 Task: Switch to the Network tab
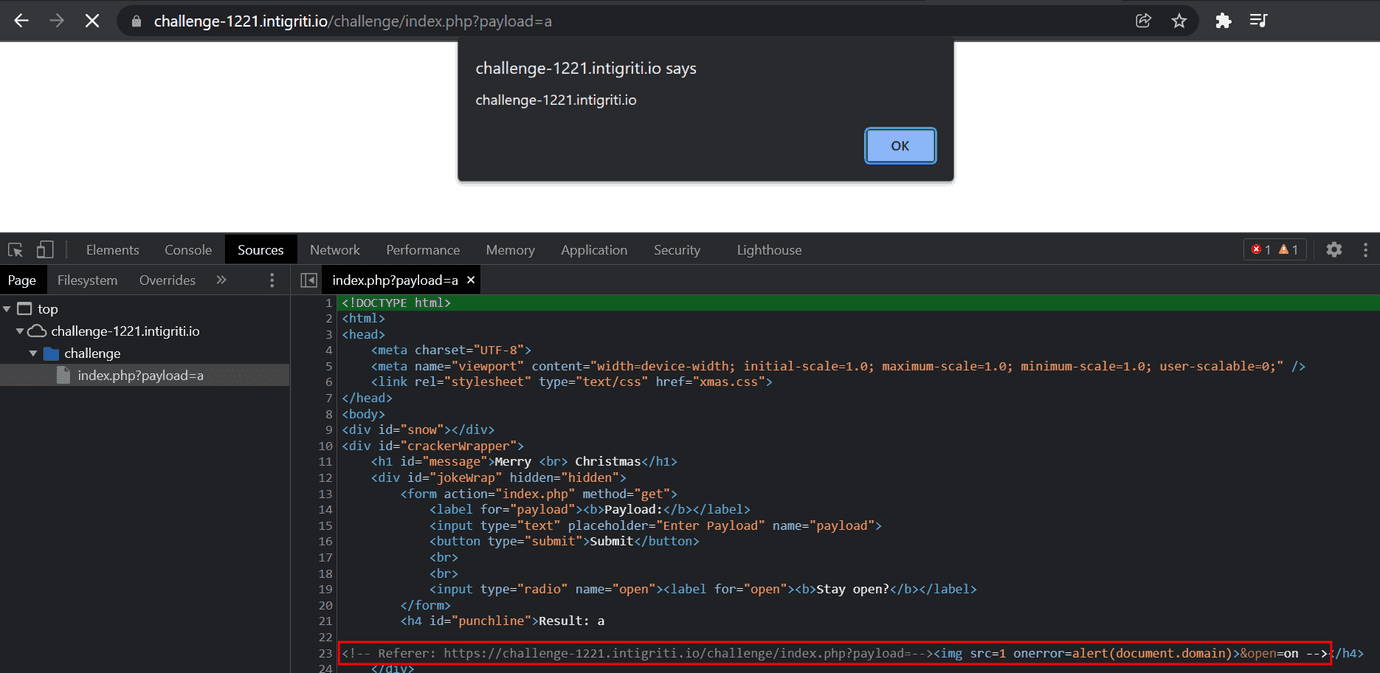[x=334, y=250]
